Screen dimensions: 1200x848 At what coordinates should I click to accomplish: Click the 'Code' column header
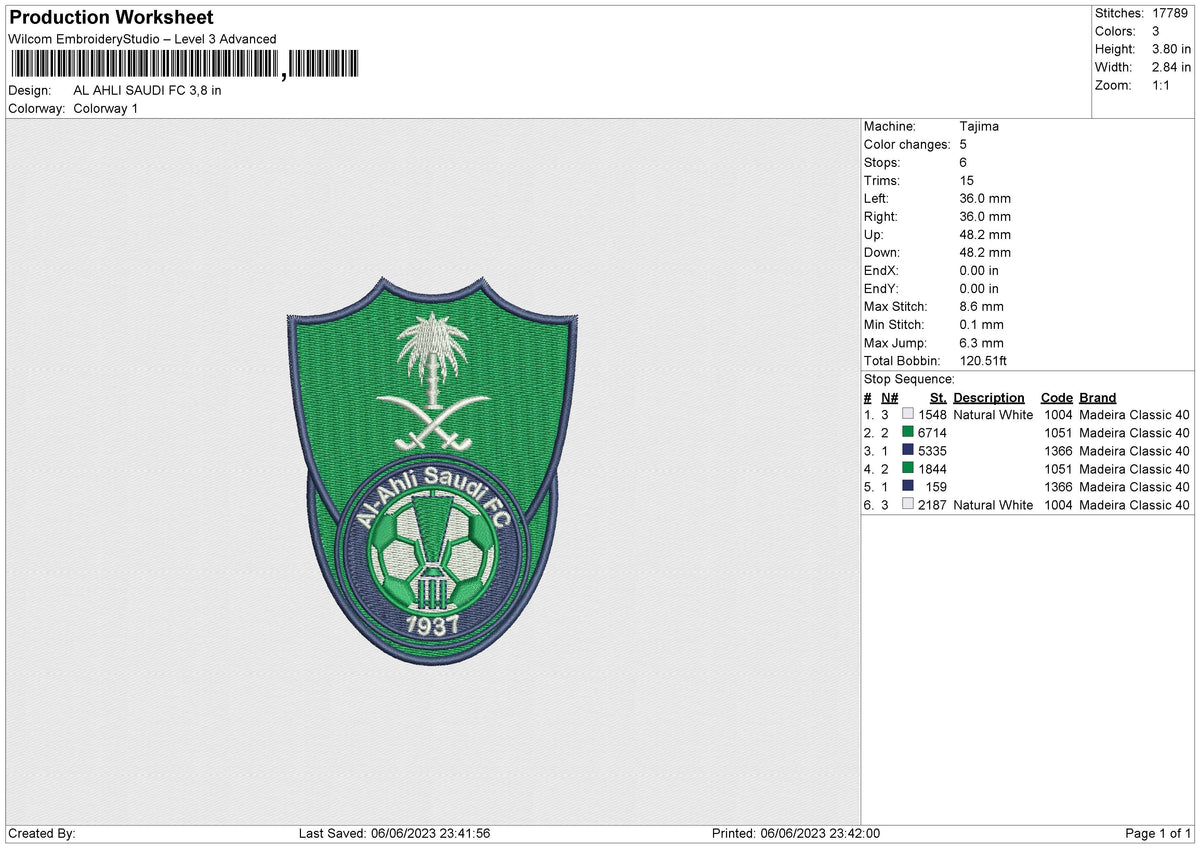pyautogui.click(x=1056, y=397)
